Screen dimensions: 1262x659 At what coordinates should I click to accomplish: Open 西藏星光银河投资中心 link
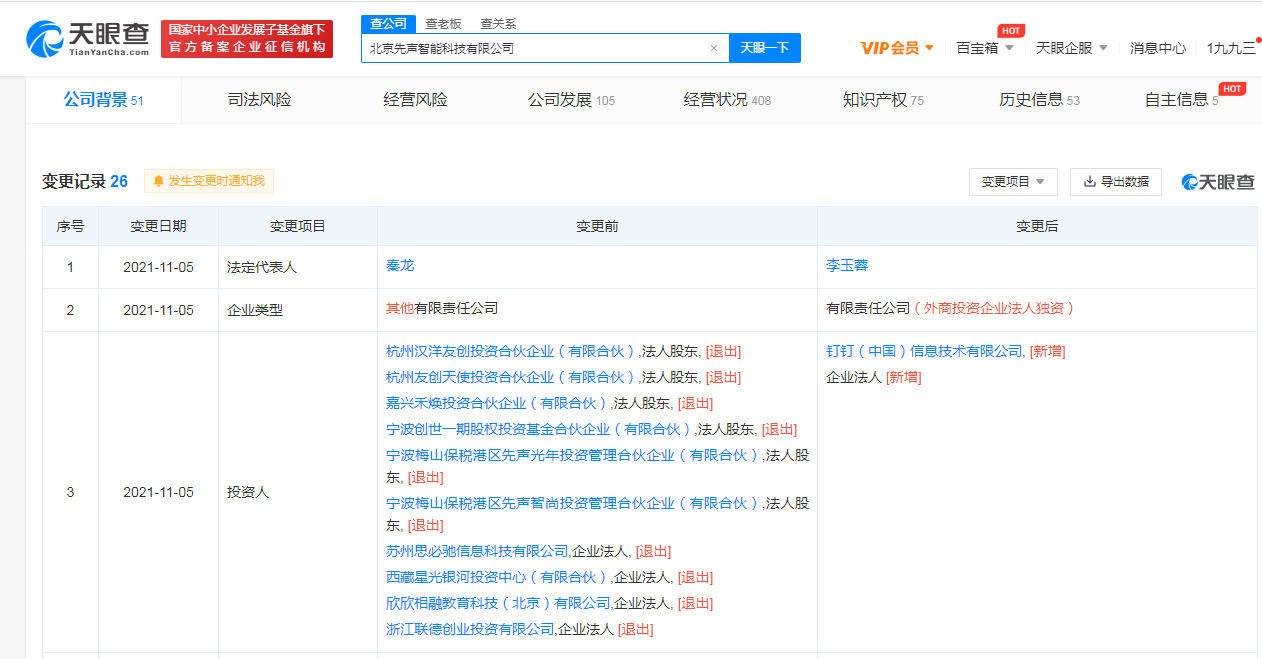pos(497,577)
